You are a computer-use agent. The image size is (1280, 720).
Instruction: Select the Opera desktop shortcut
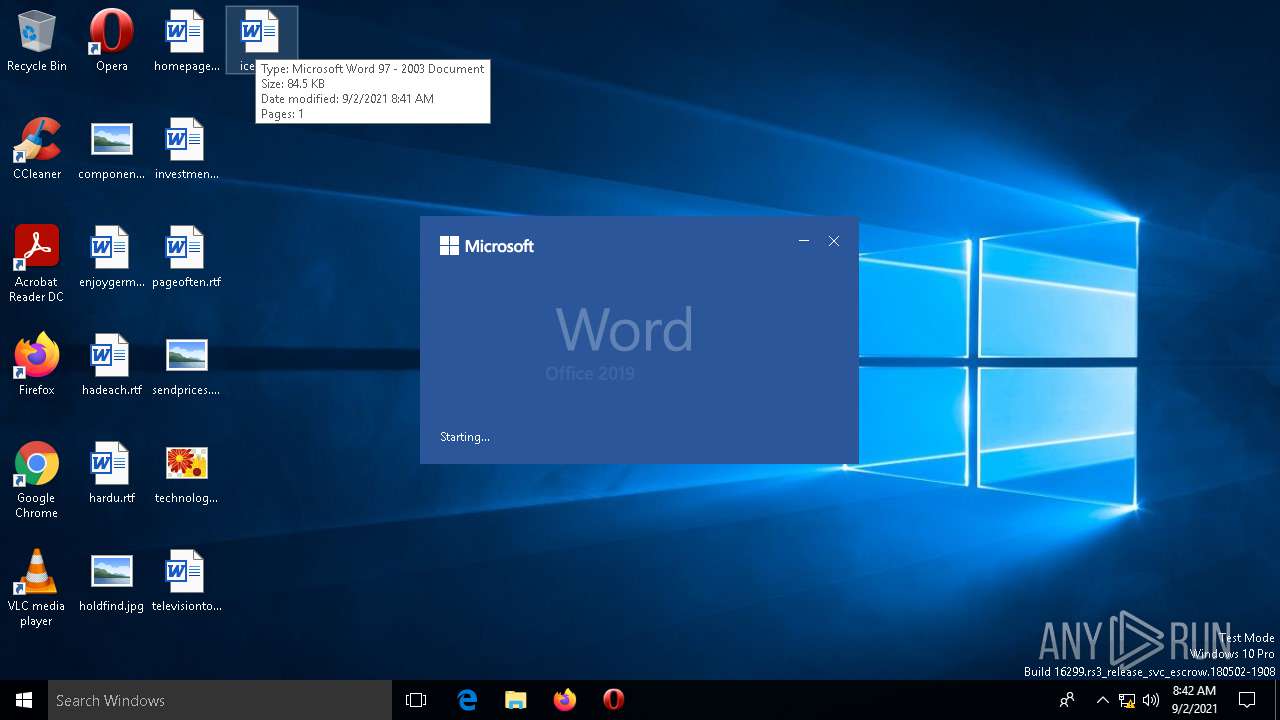pos(112,41)
